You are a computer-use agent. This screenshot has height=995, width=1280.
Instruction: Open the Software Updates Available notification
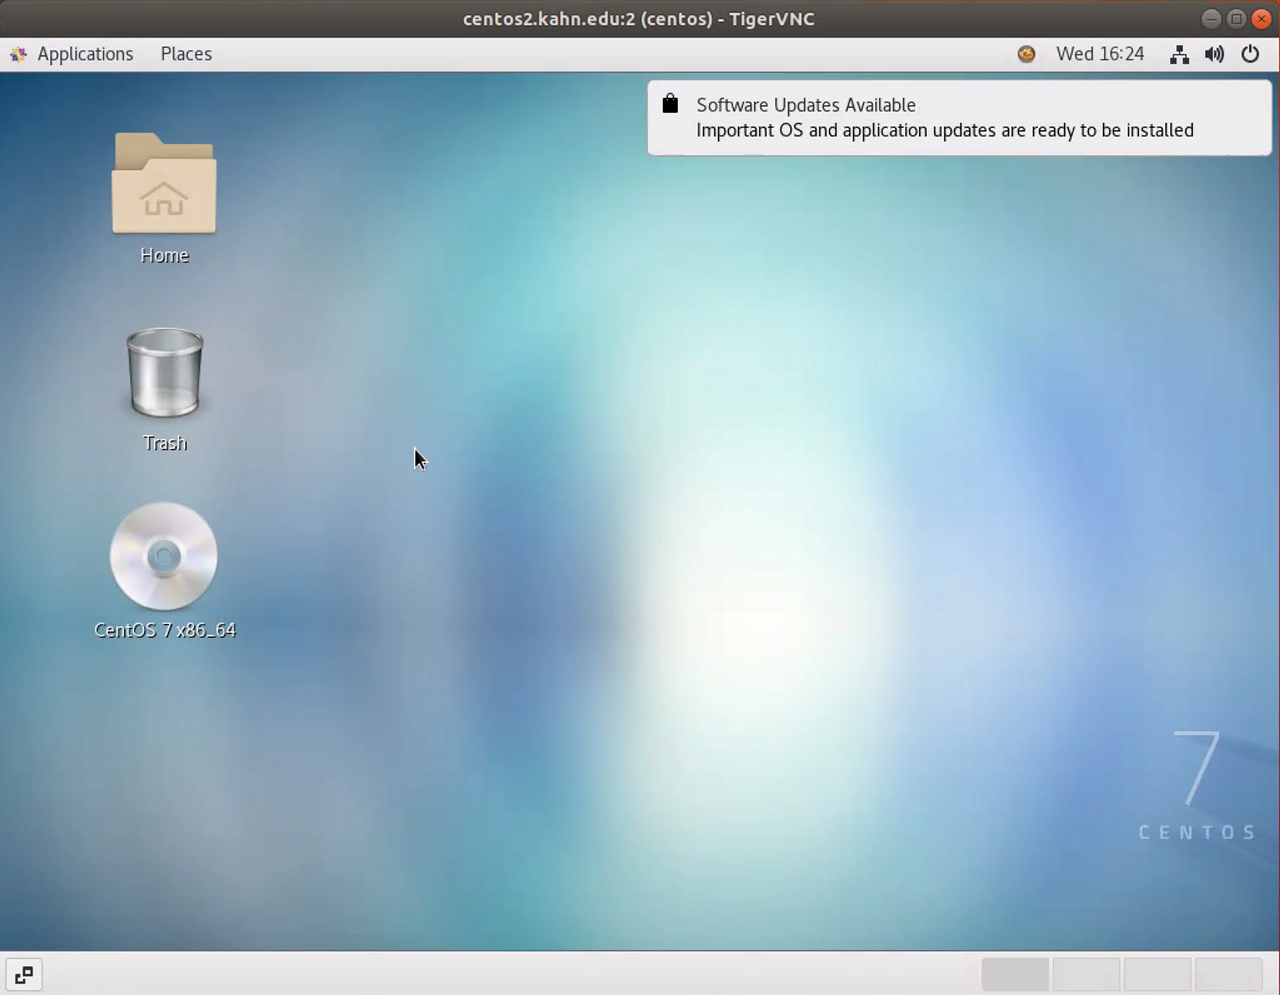point(960,118)
